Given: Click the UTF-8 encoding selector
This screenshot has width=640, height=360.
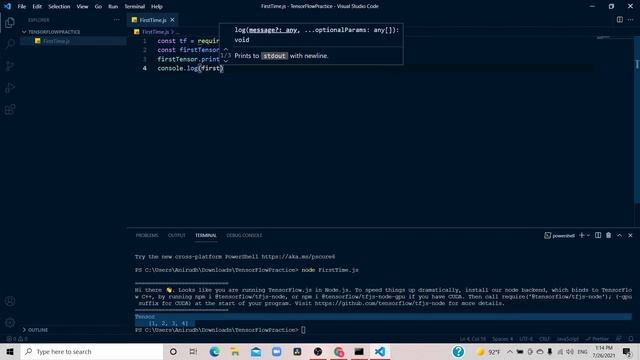Looking at the screenshot, I should tap(526, 339).
